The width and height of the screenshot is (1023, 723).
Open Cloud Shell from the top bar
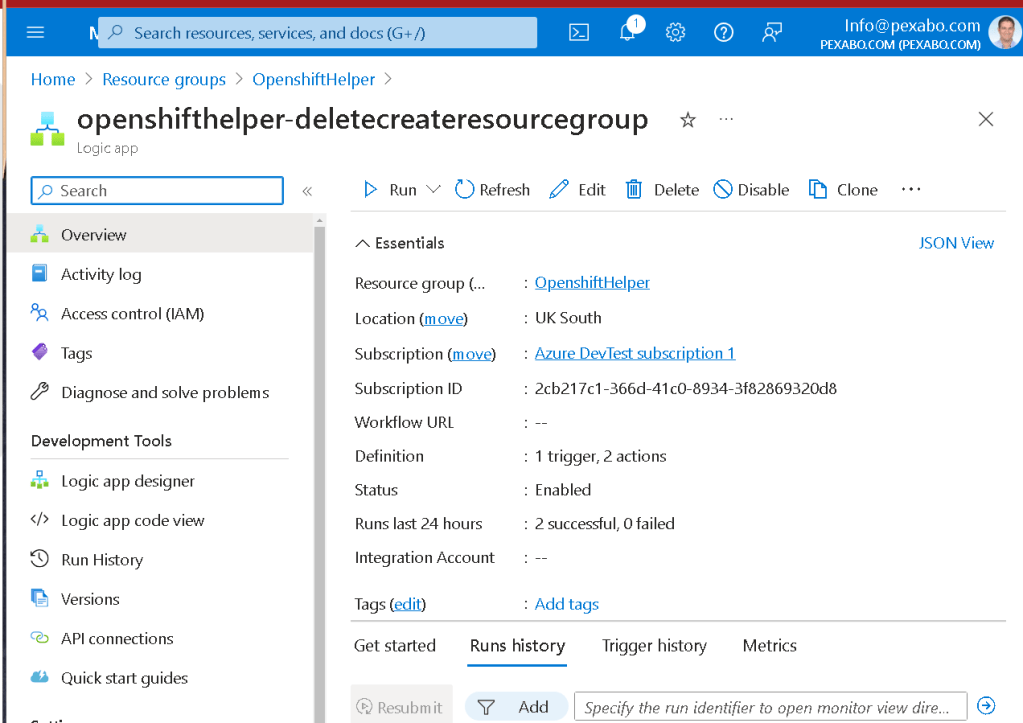coord(579,32)
